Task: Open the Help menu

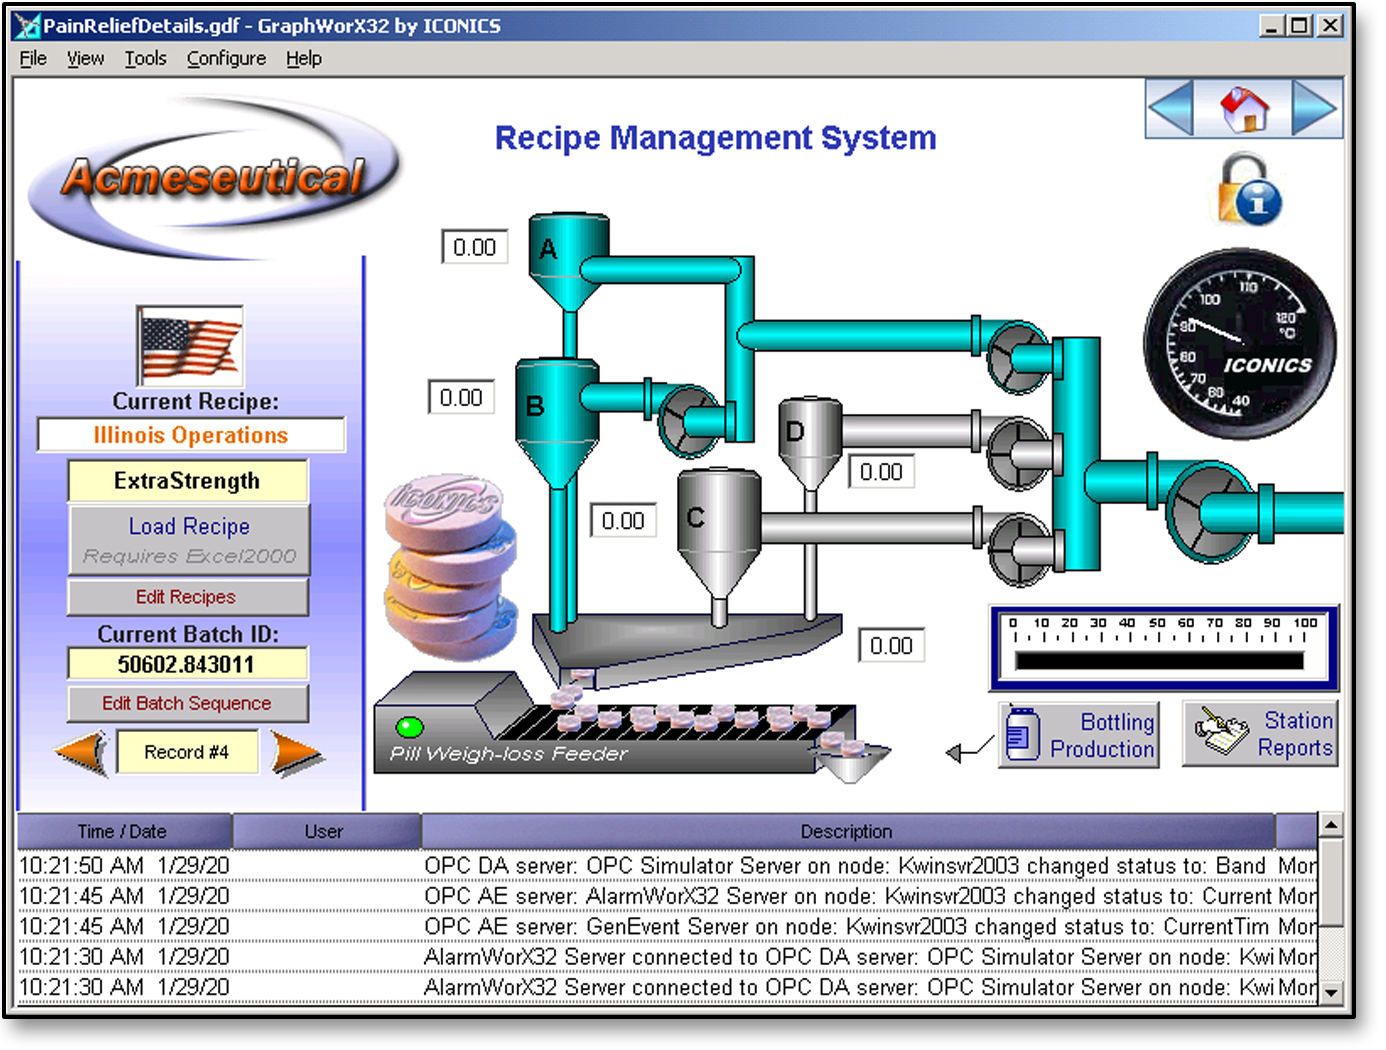Action: point(304,58)
